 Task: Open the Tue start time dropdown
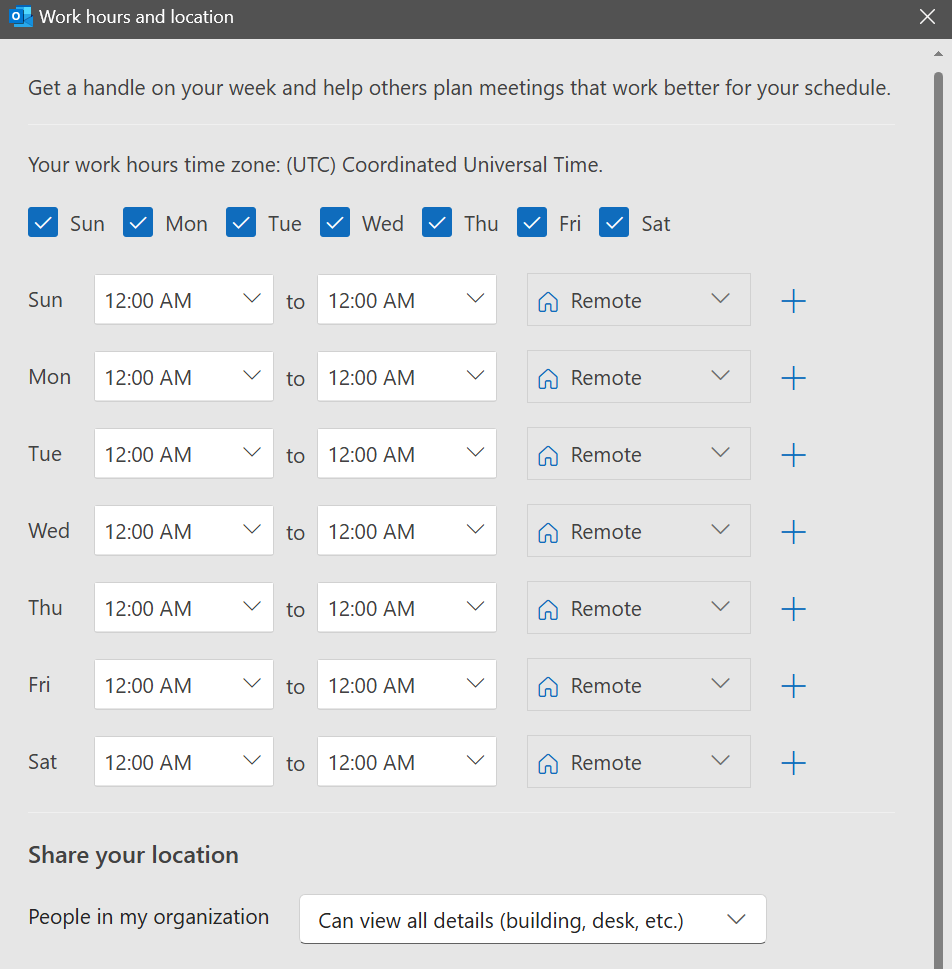[184, 454]
